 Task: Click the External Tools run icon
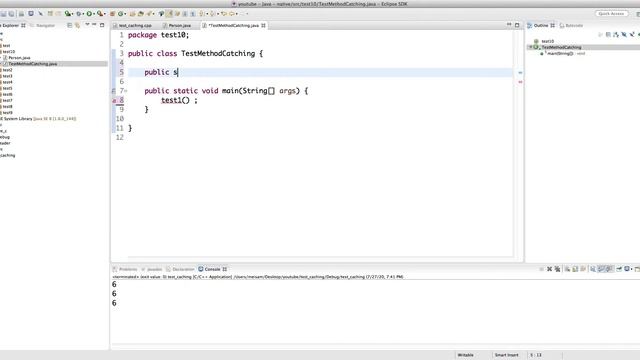[100, 13]
